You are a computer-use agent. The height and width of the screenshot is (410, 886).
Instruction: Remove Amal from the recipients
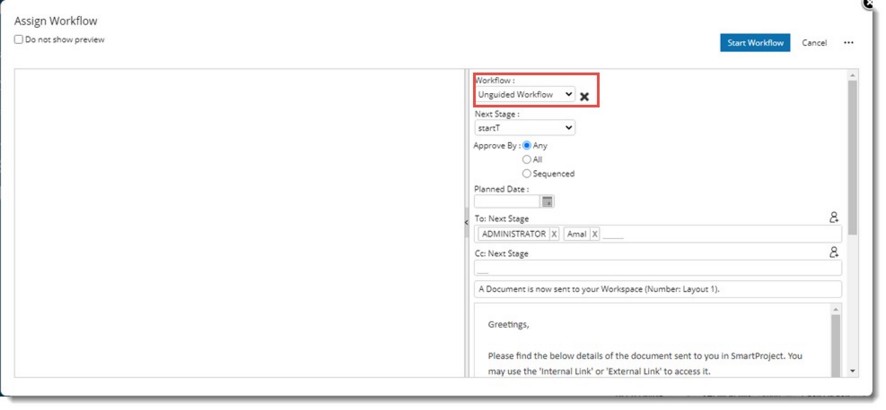pyautogui.click(x=594, y=234)
